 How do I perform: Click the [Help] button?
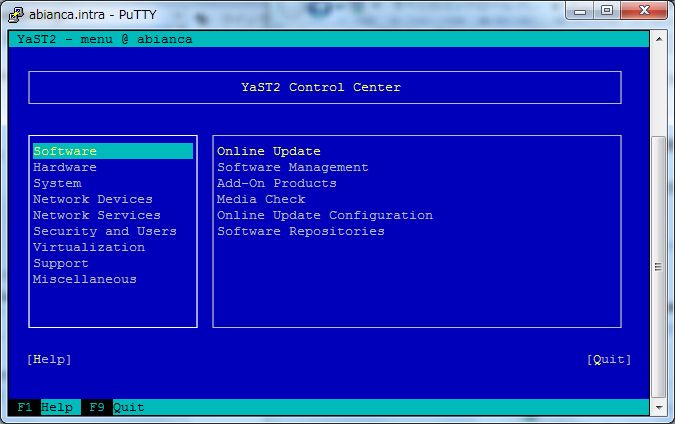pos(49,359)
